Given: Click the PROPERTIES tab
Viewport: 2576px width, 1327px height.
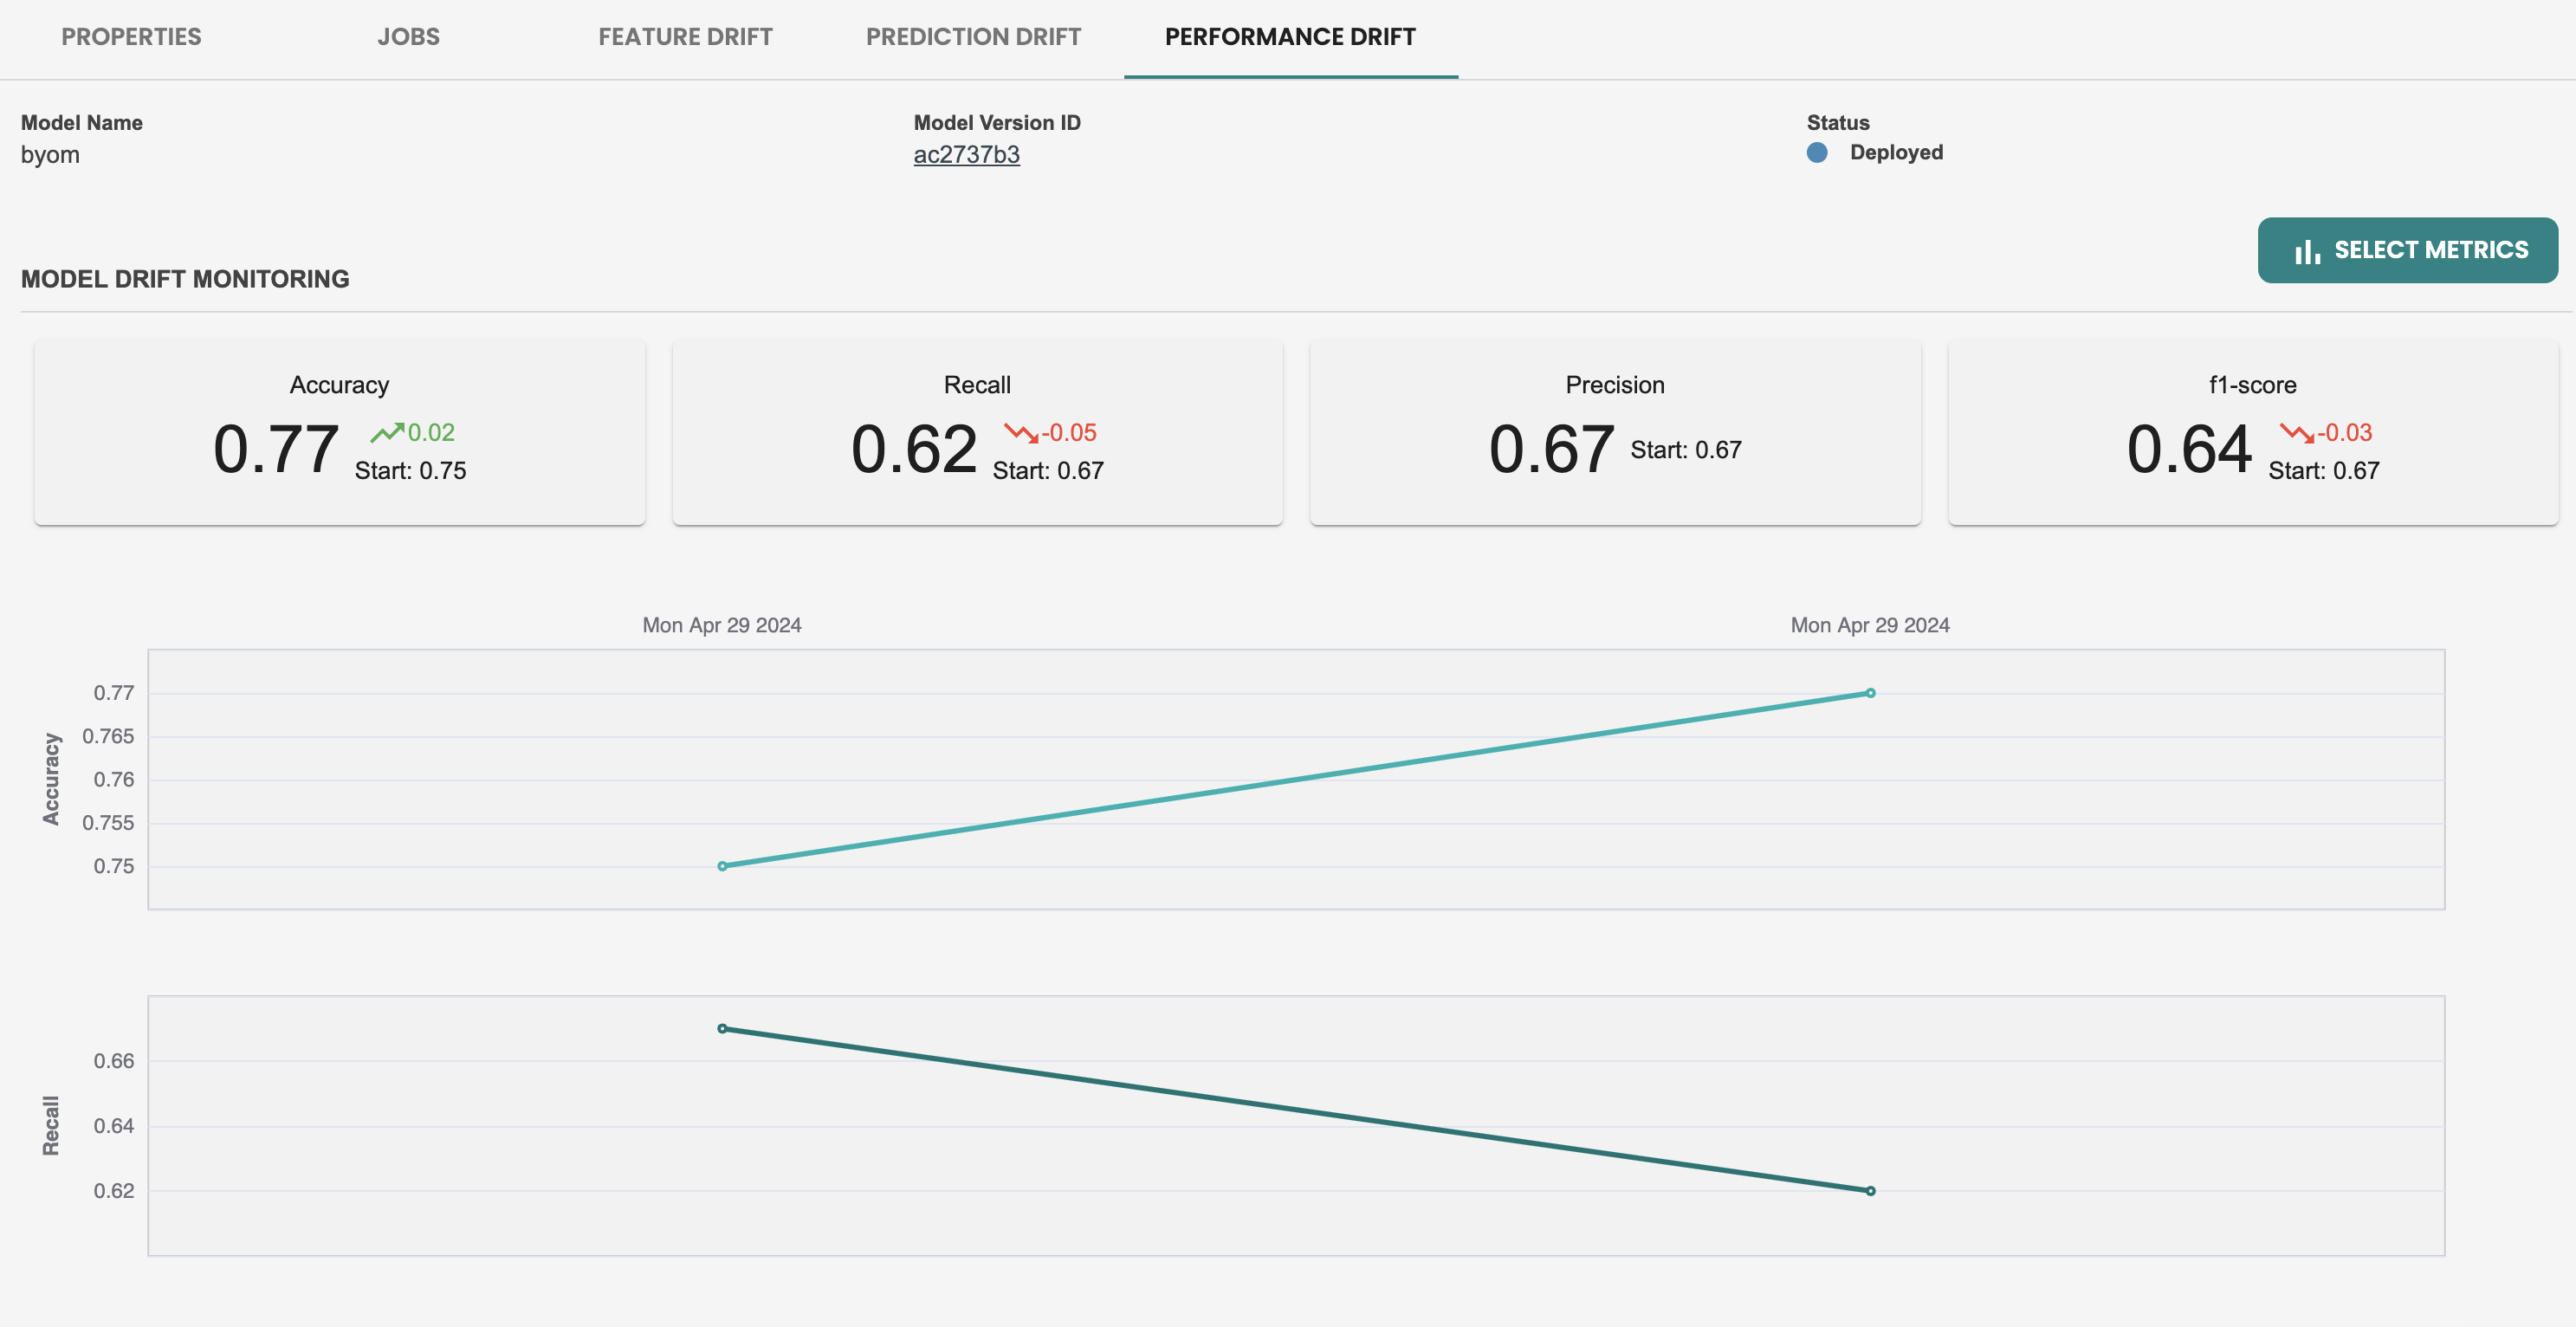Looking at the screenshot, I should coord(130,37).
